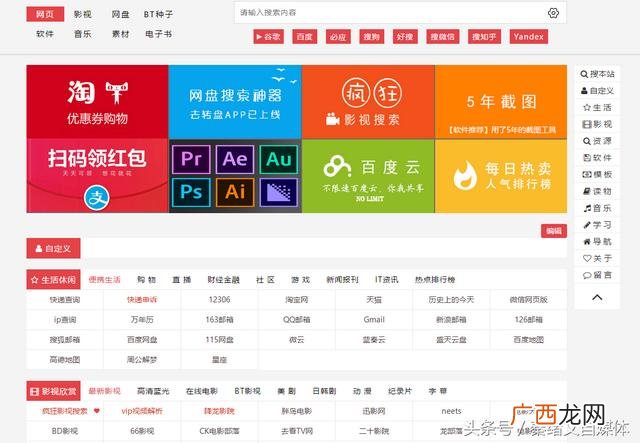Switch to the 热点排行榜 sub-tab
Image resolution: width=640 pixels, height=443 pixels.
pos(435,280)
